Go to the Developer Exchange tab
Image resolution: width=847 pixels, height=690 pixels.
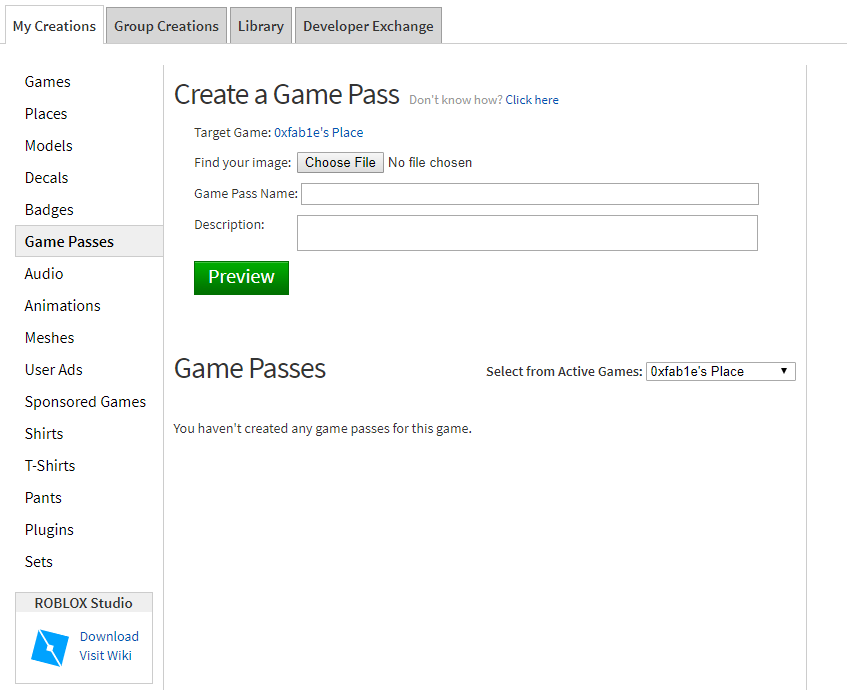pos(368,25)
